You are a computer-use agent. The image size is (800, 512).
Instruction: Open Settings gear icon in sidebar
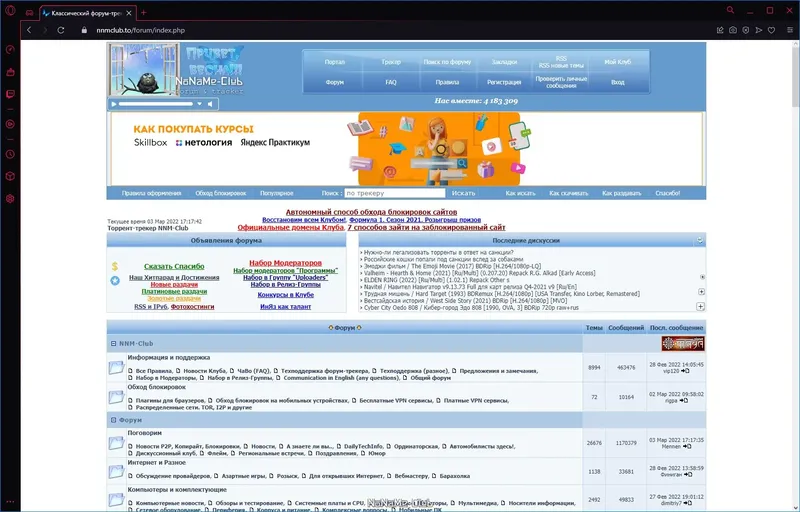(x=10, y=199)
